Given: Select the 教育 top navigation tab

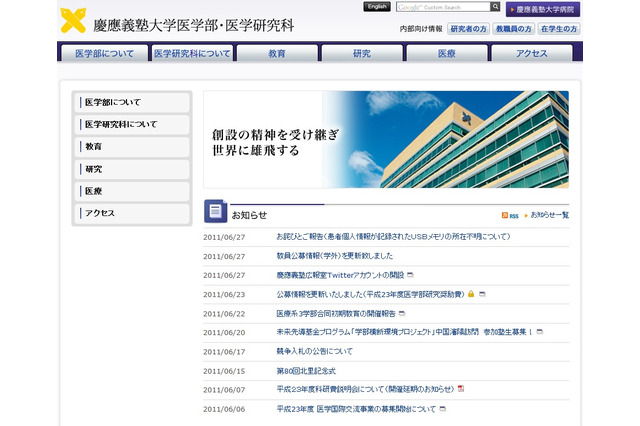Looking at the screenshot, I should [277, 53].
